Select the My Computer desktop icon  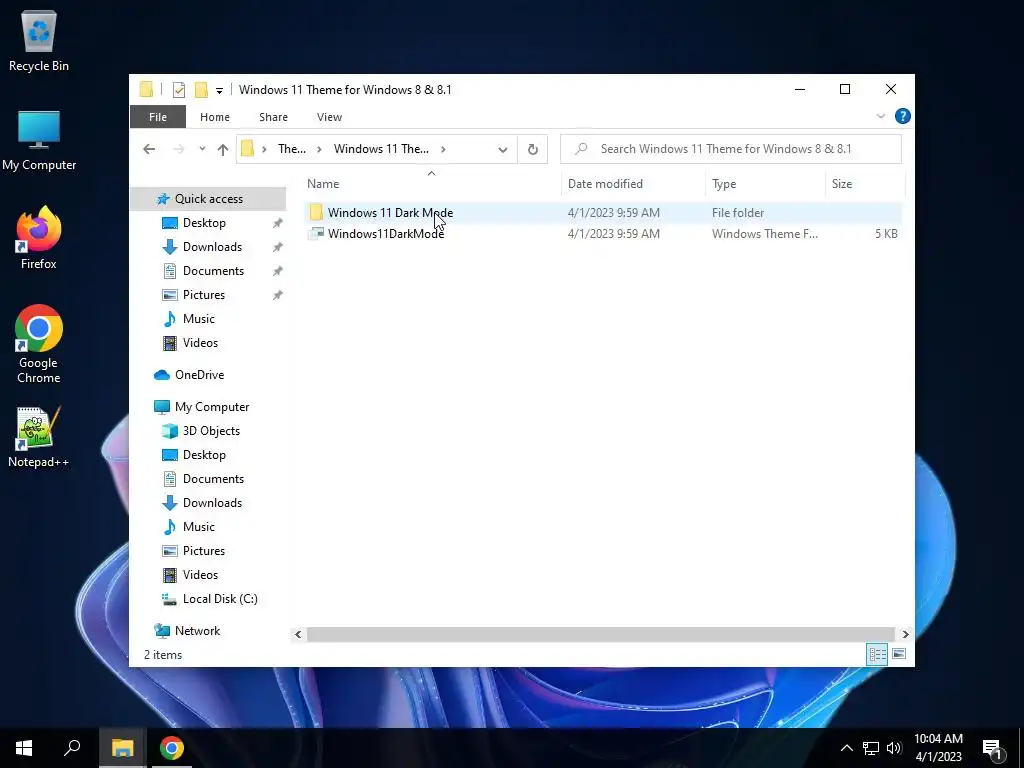[39, 140]
